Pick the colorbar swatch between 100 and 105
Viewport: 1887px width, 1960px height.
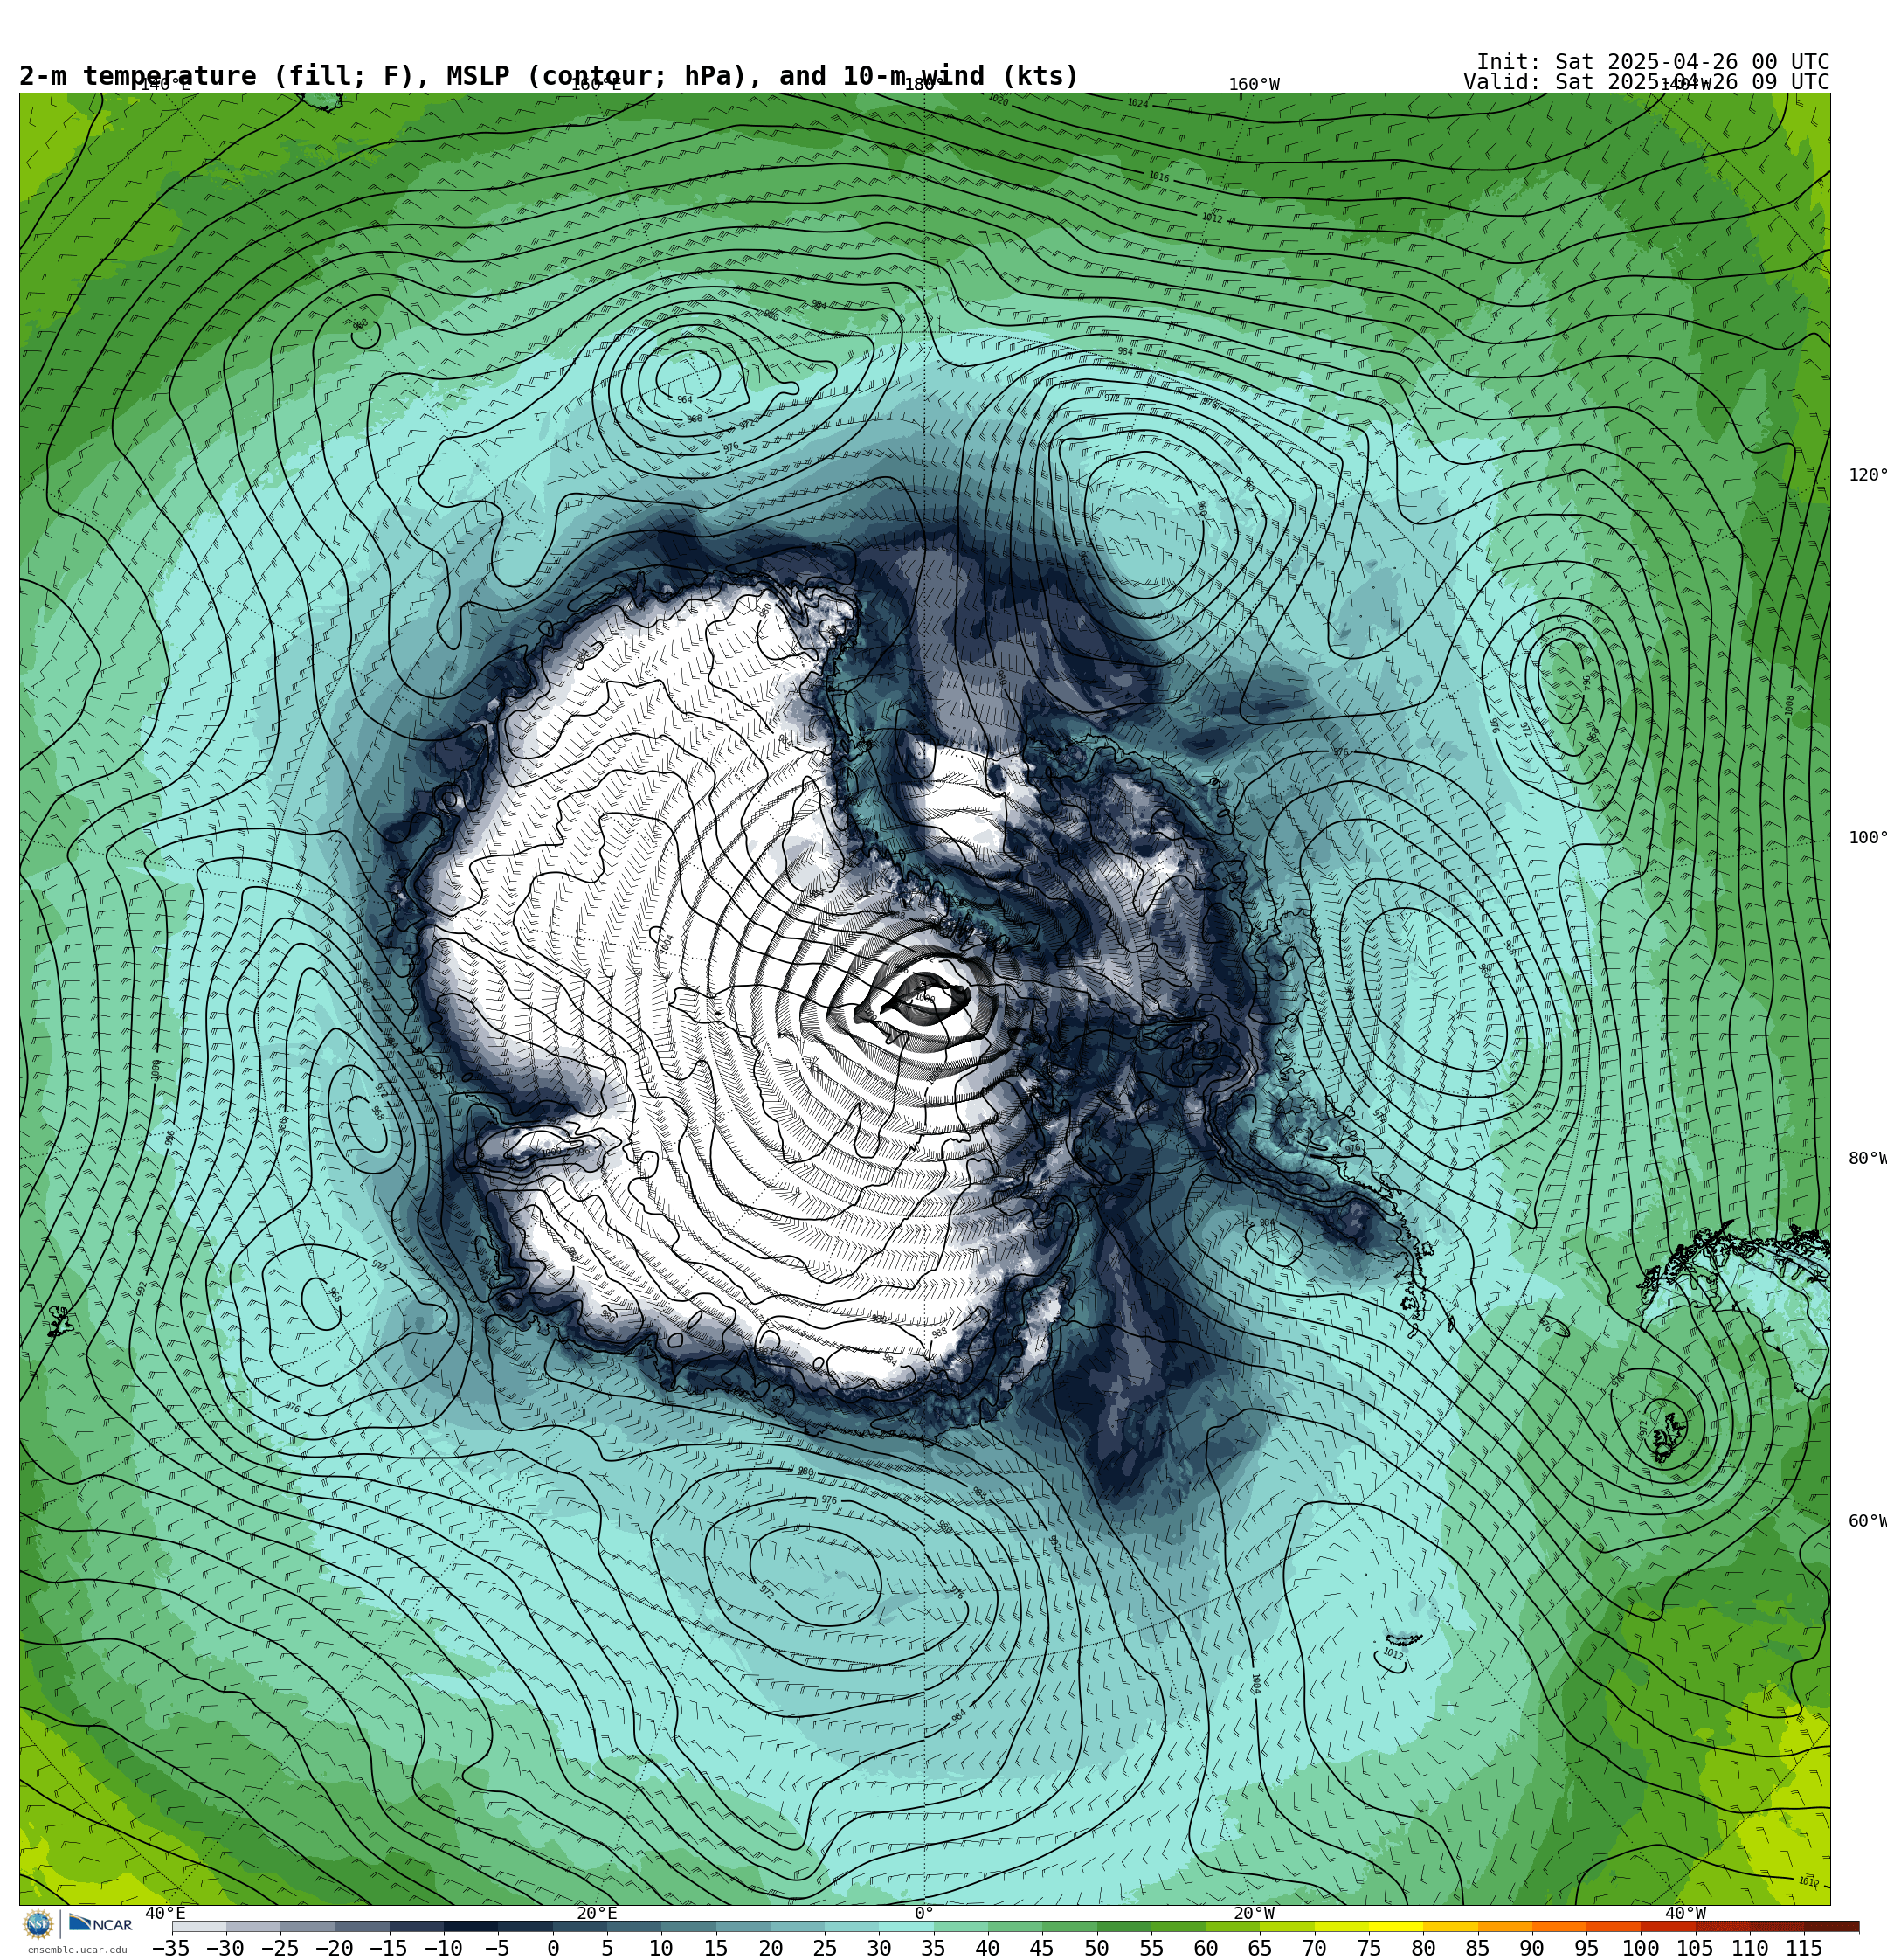1668,1927
